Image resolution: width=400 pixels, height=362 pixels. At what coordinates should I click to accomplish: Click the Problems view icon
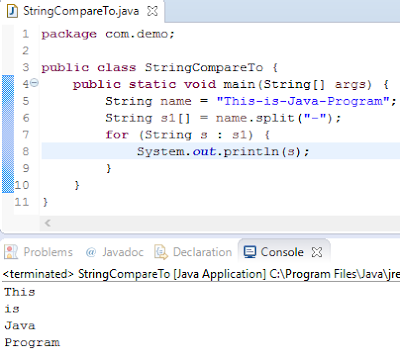click(x=11, y=252)
